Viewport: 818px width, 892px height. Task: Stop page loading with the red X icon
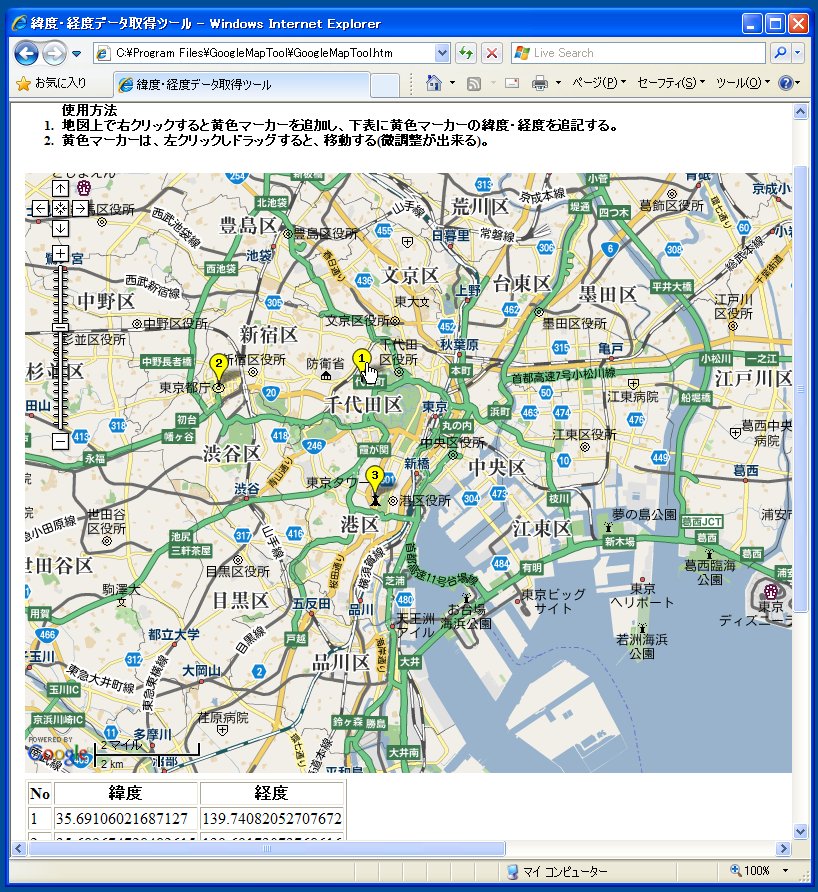[490, 52]
